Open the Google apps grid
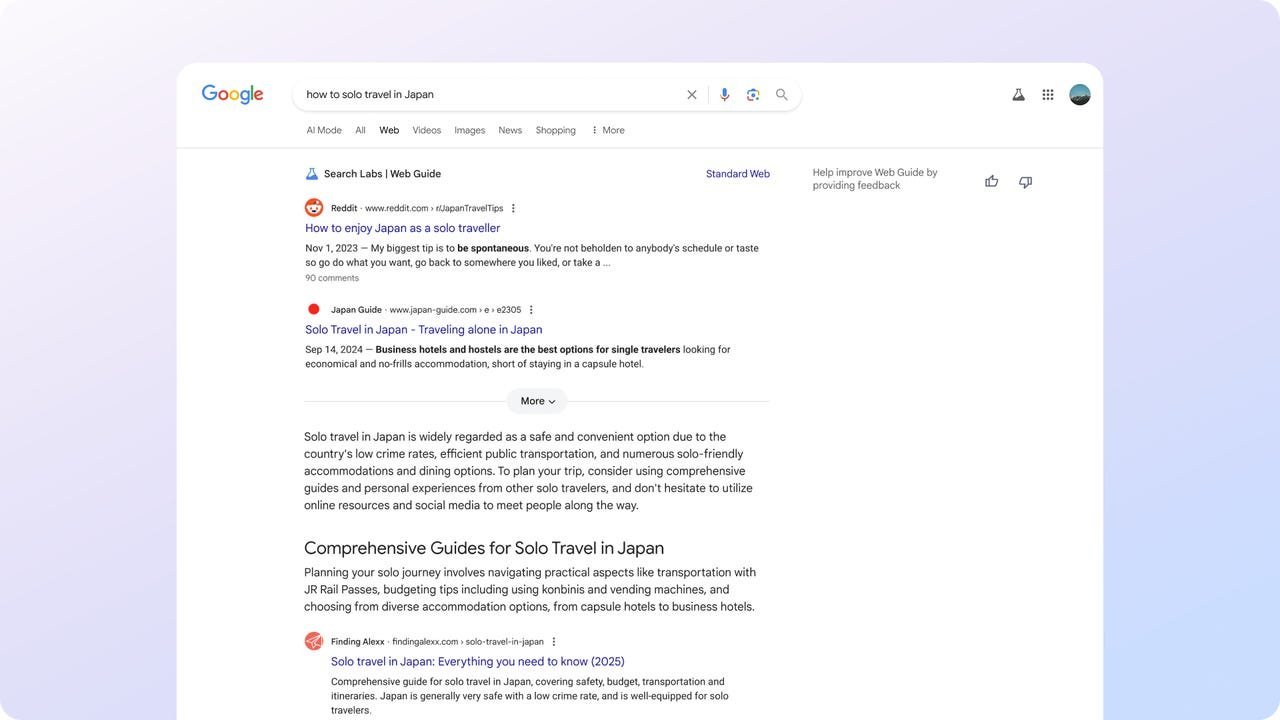This screenshot has width=1280, height=720. click(1045, 92)
